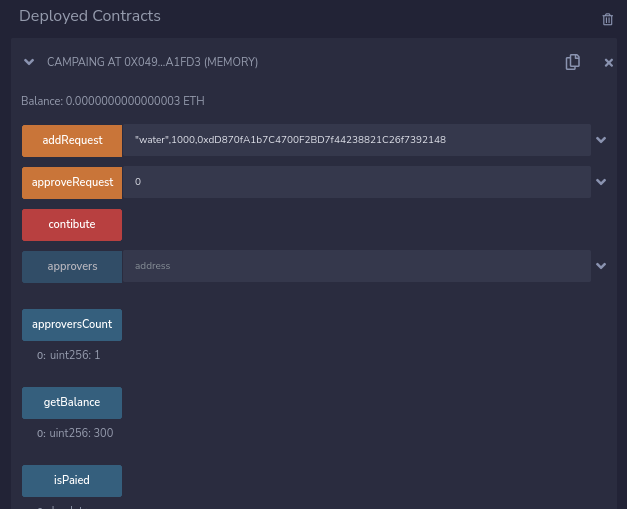Click the addRequest transaction button

pos(72,140)
